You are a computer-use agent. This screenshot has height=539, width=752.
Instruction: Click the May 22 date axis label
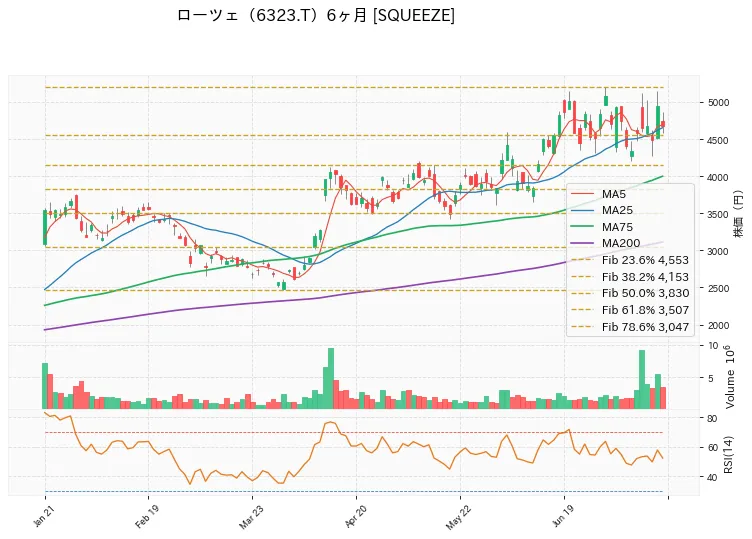tap(458, 517)
